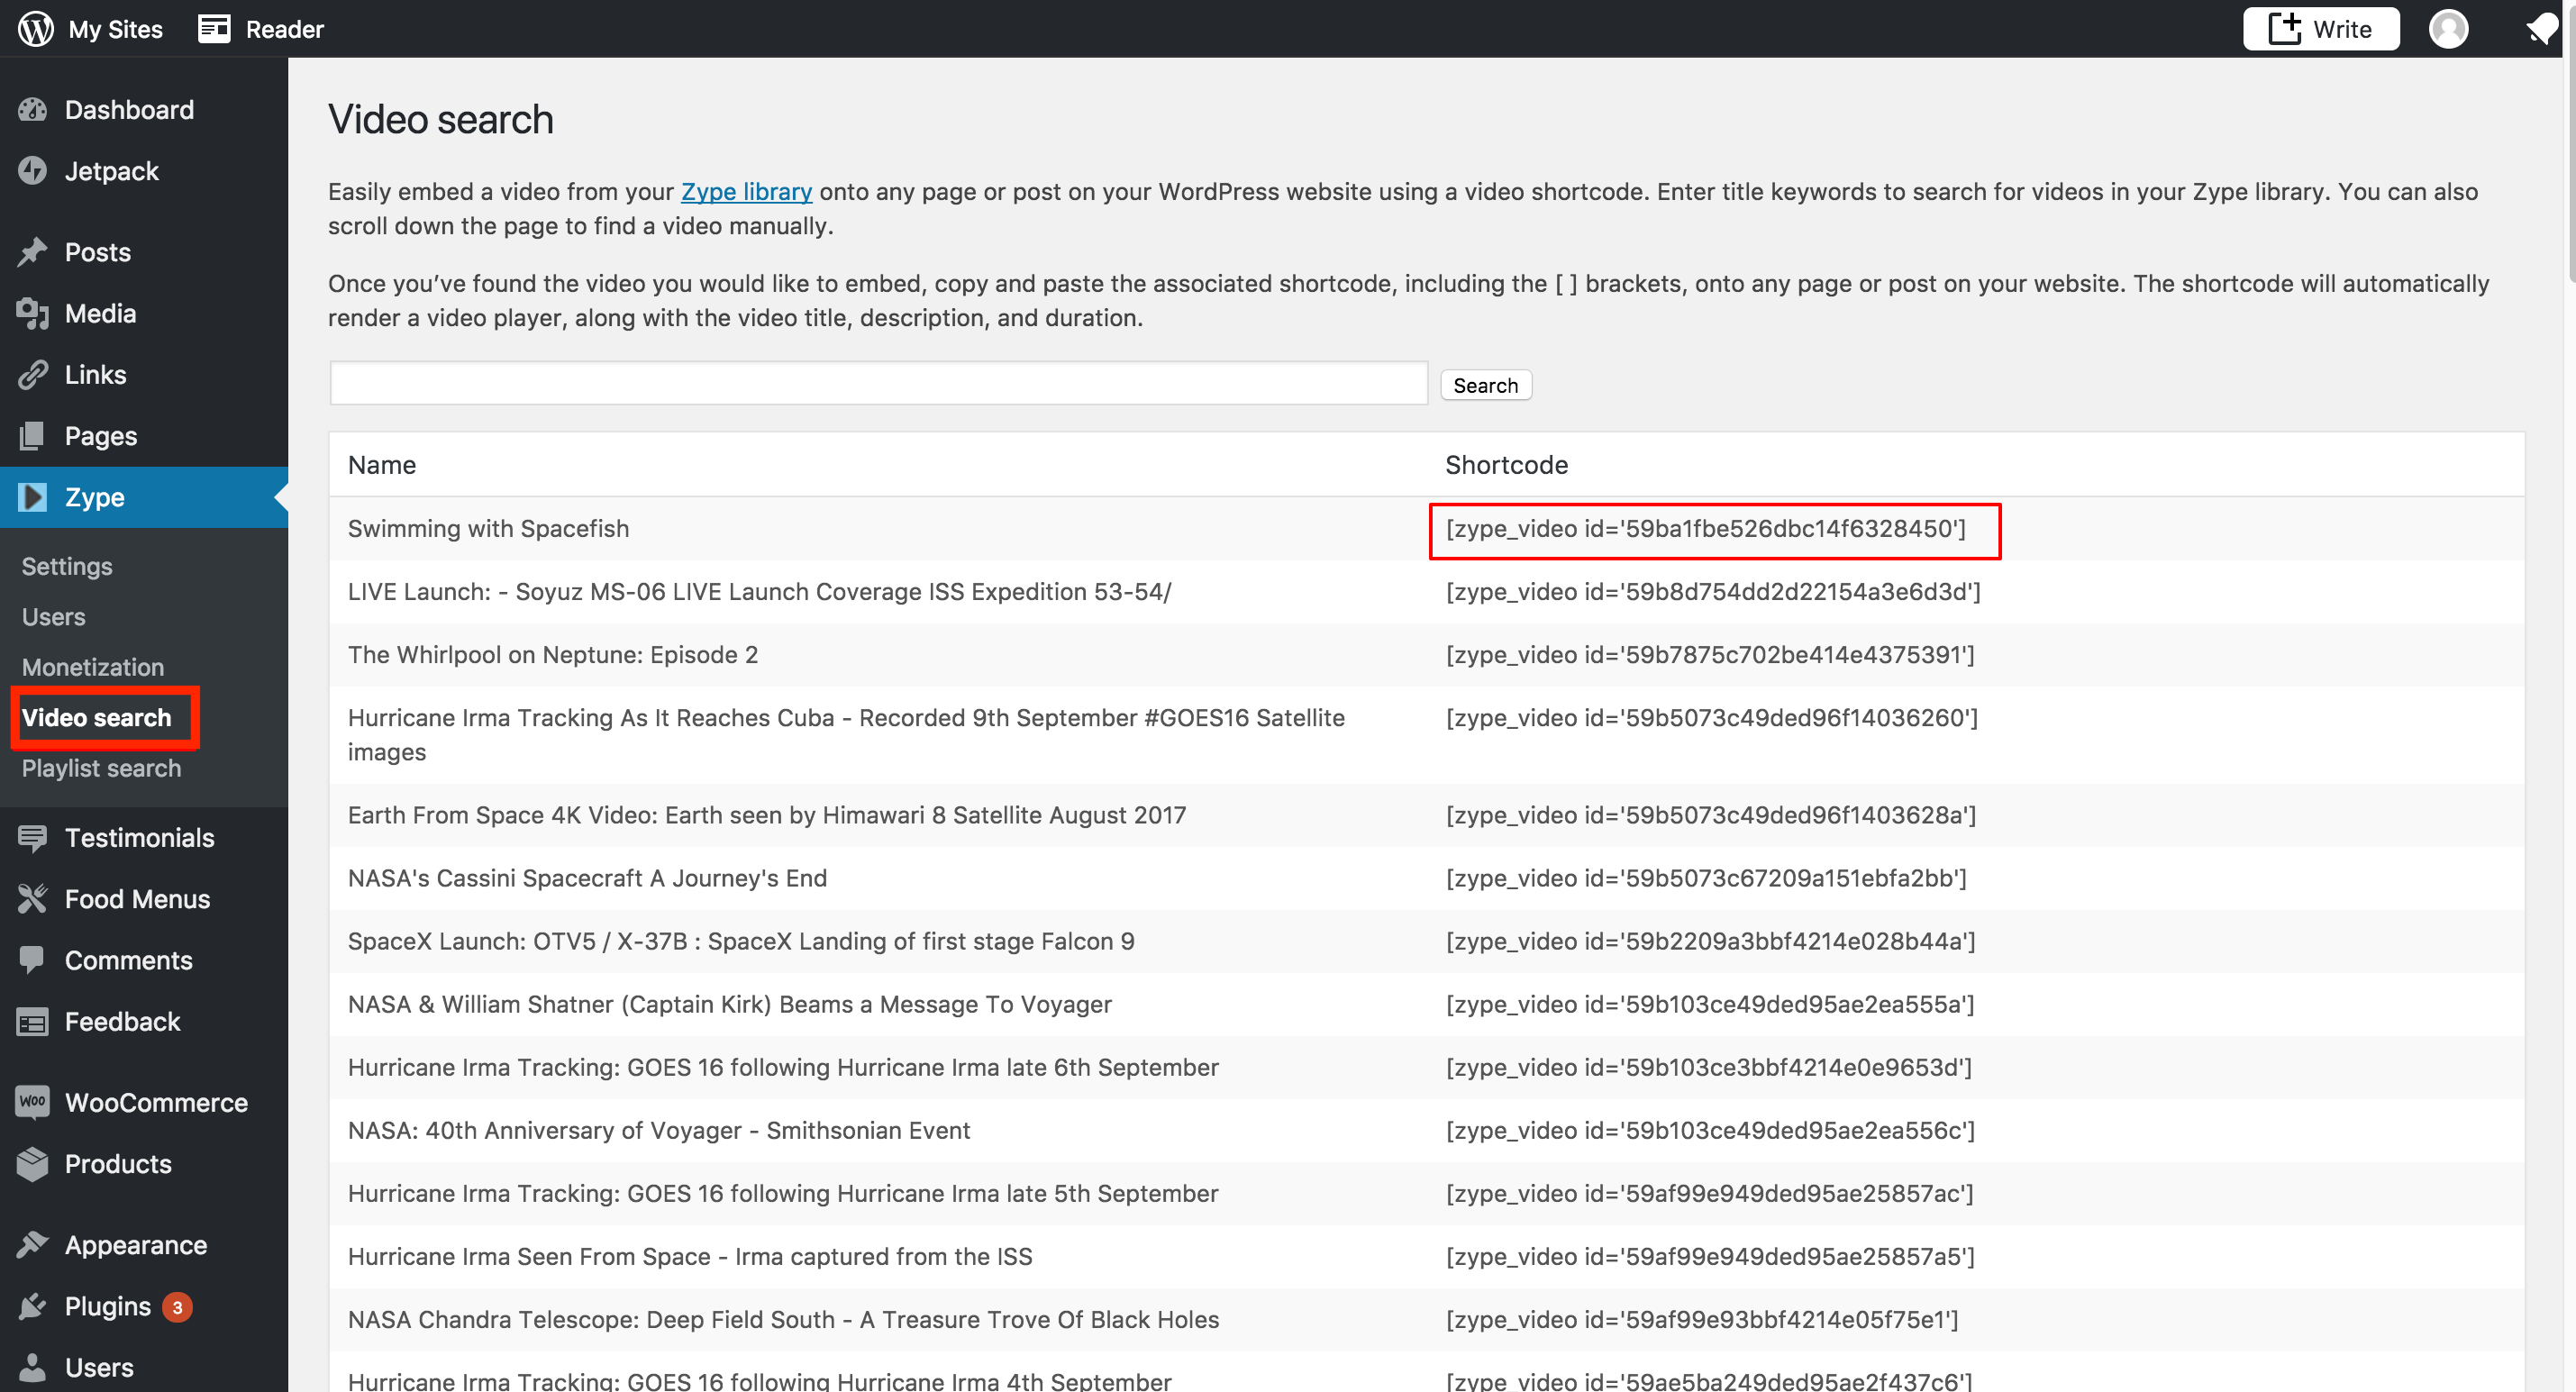Click Hurricane Irma late 5th September name
Viewport: 2576px width, 1392px height.
(782, 1192)
